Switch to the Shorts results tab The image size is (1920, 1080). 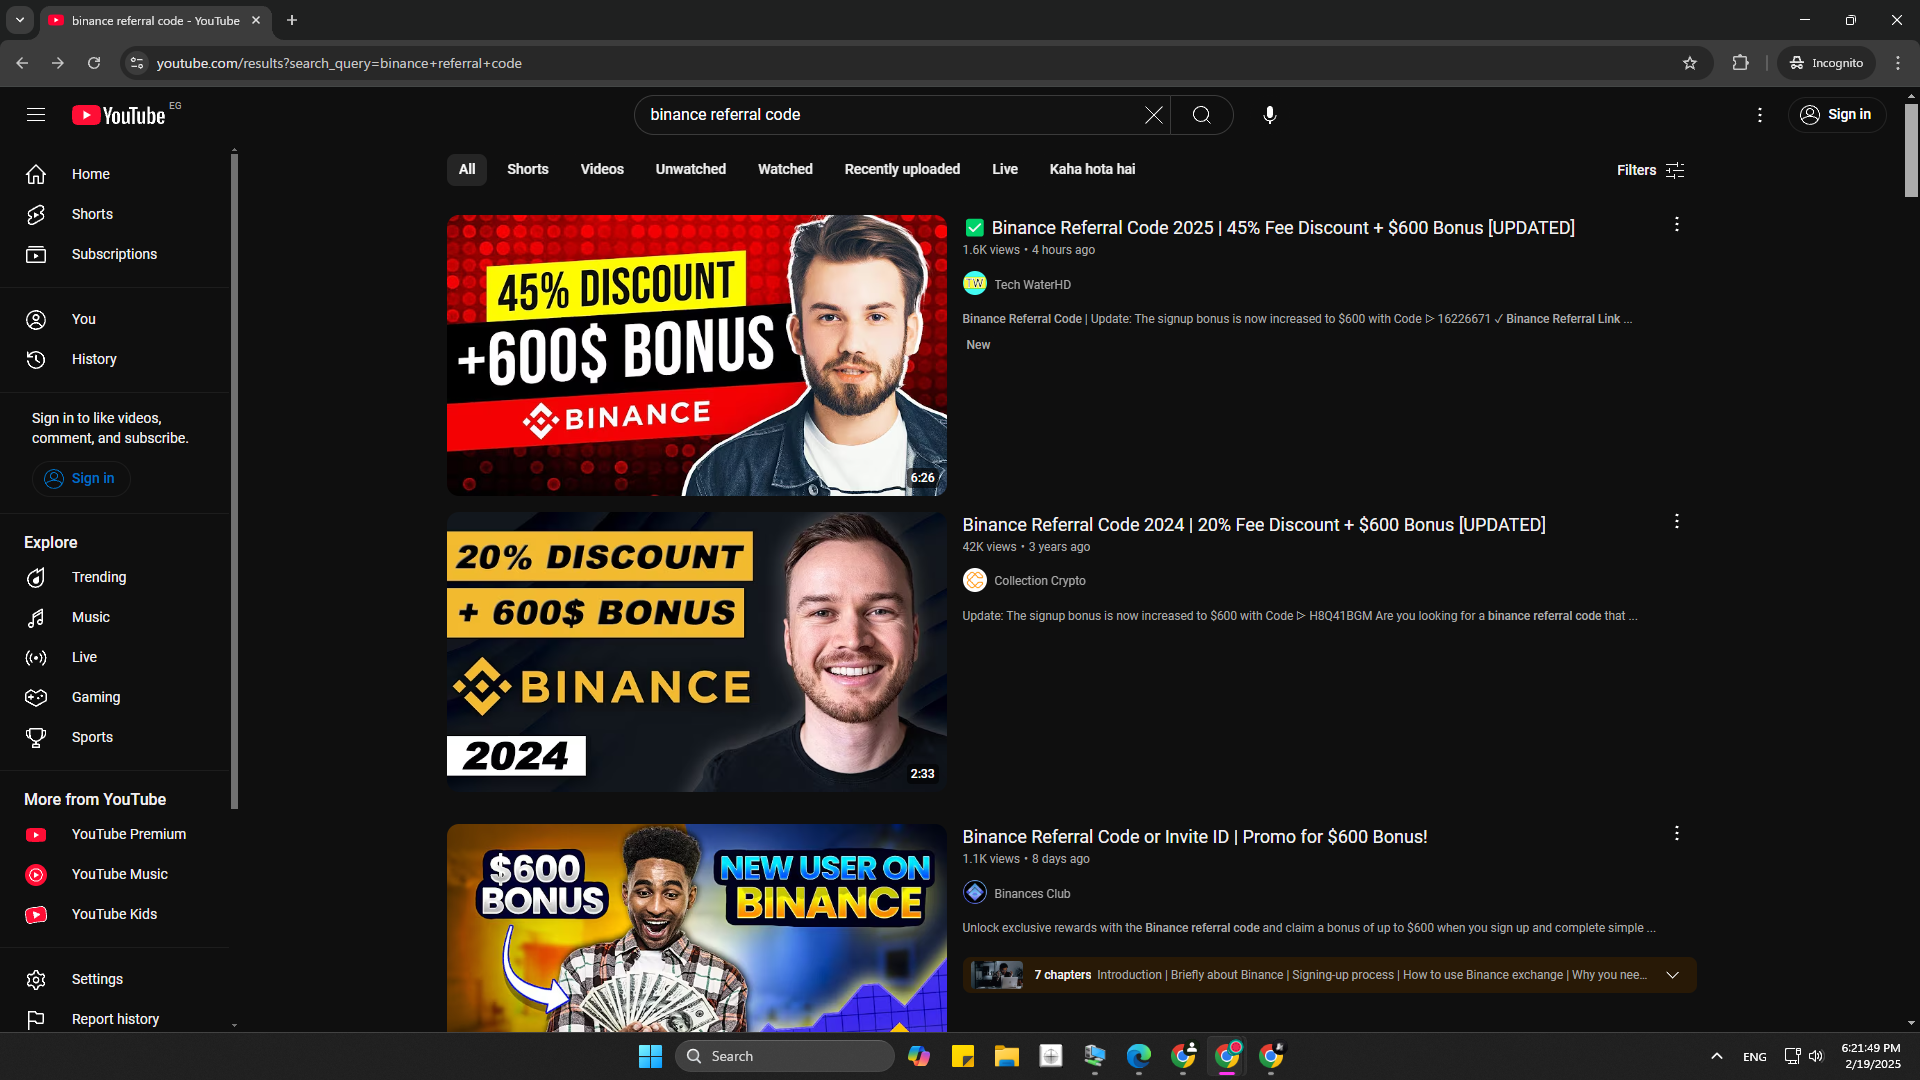(527, 169)
